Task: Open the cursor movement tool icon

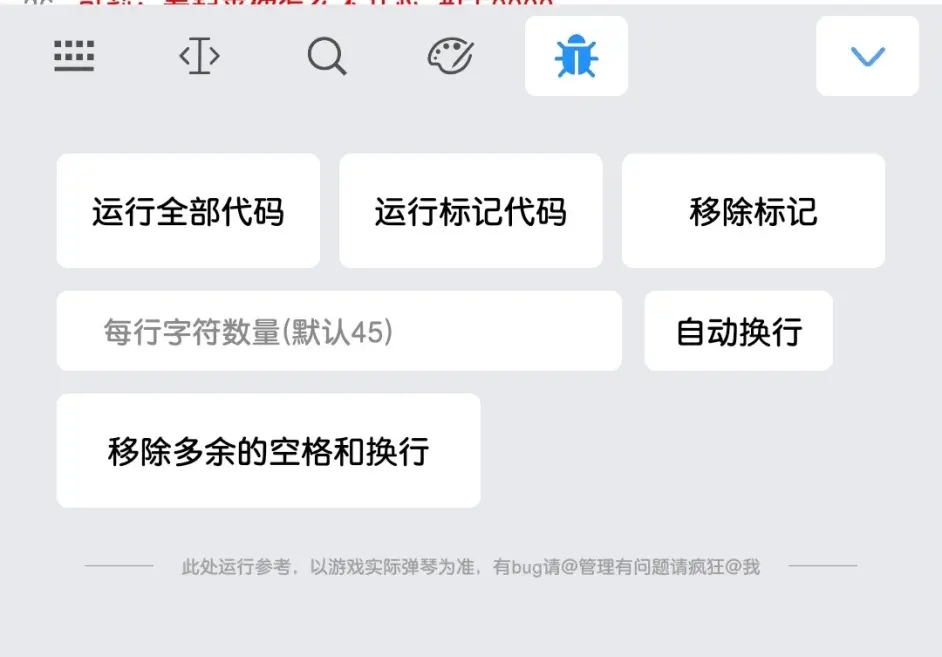Action: tap(199, 56)
